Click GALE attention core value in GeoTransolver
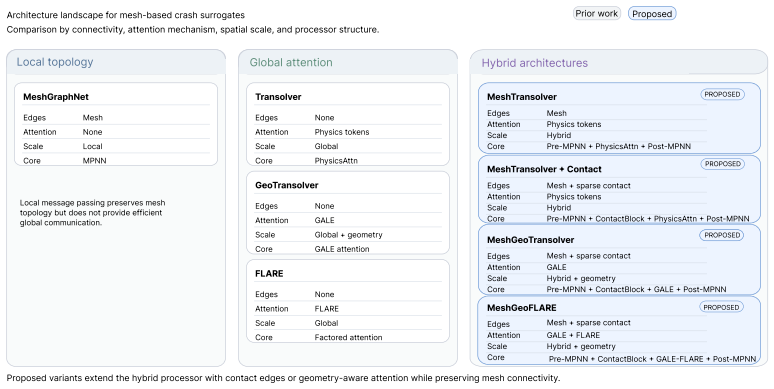774x389 pixels. [342, 249]
